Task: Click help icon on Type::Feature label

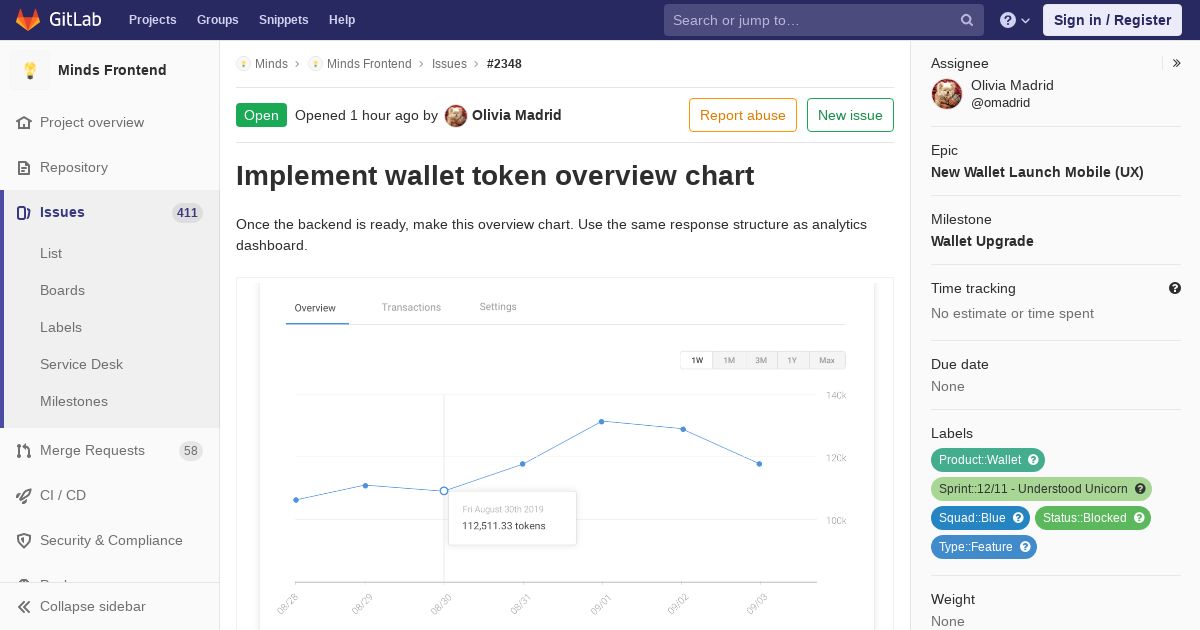Action: pos(1025,547)
